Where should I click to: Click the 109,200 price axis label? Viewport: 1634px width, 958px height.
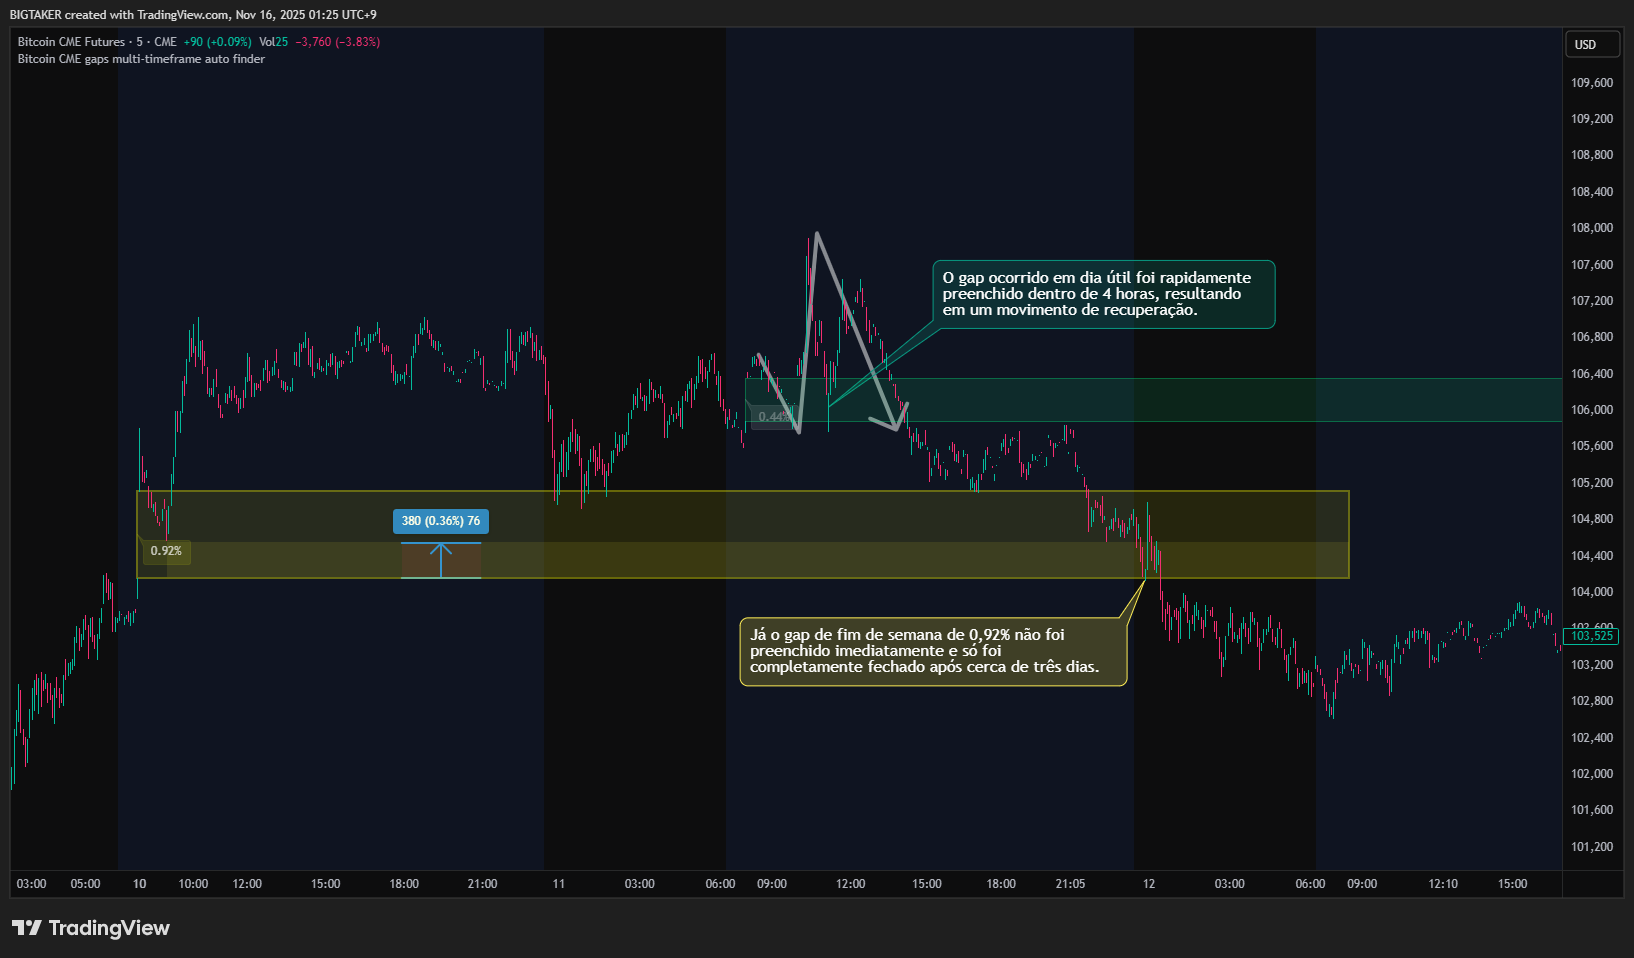1592,119
